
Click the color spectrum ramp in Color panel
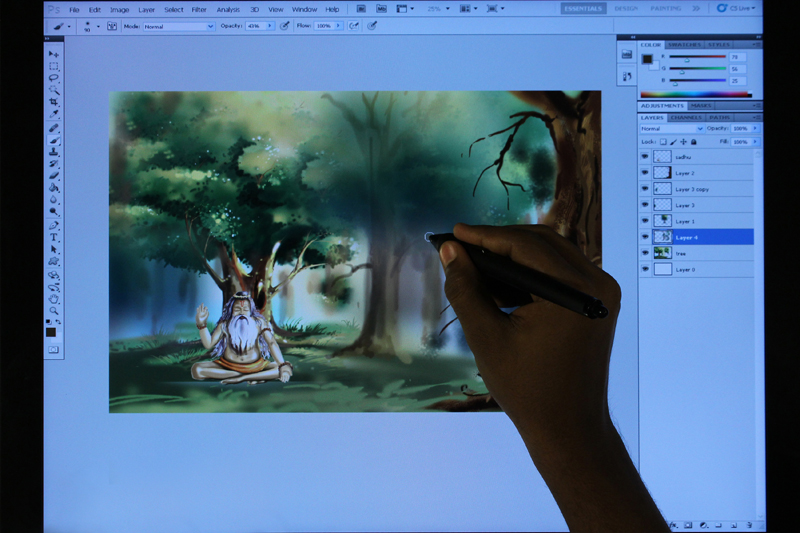[699, 94]
